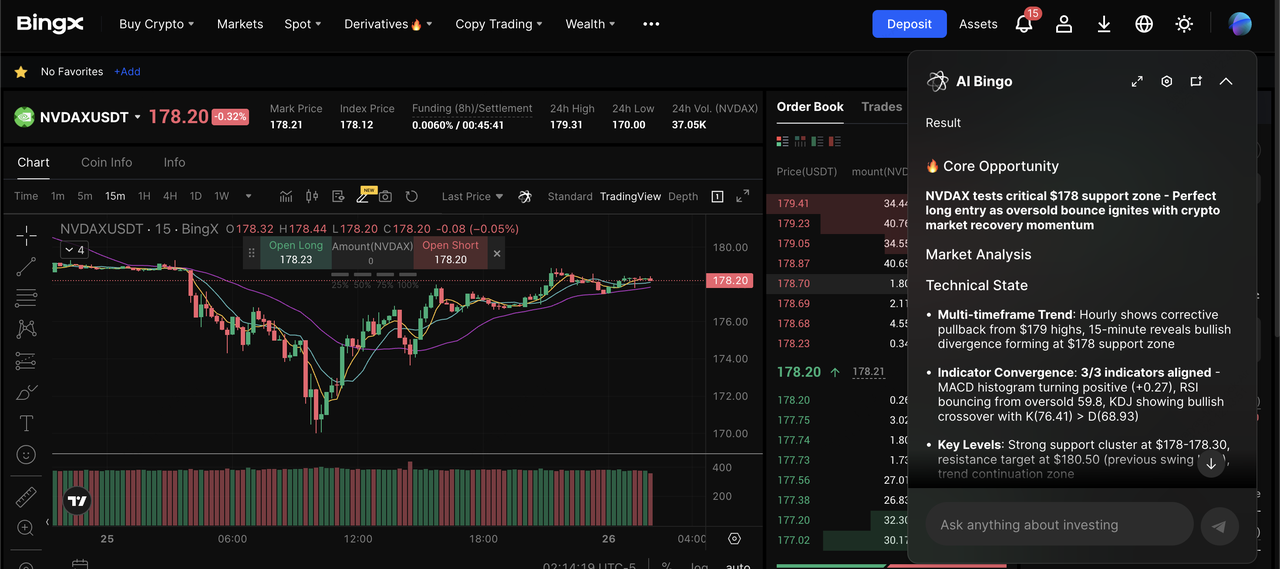This screenshot has height=569, width=1280.
Task: Select the trend line drawing tool
Action: [26, 266]
